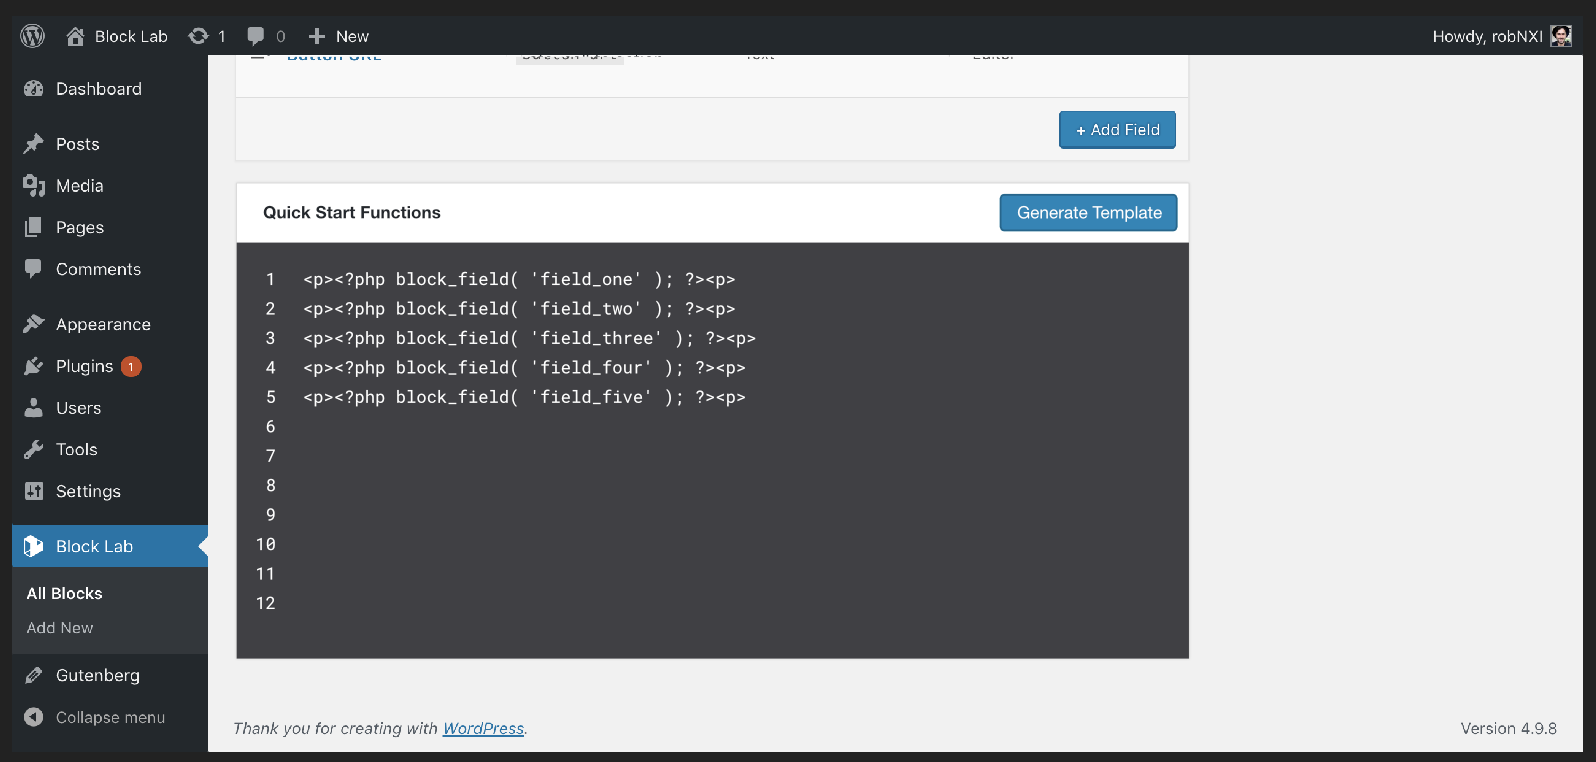
Task: Open Appearance via the brush icon
Action: [33, 323]
